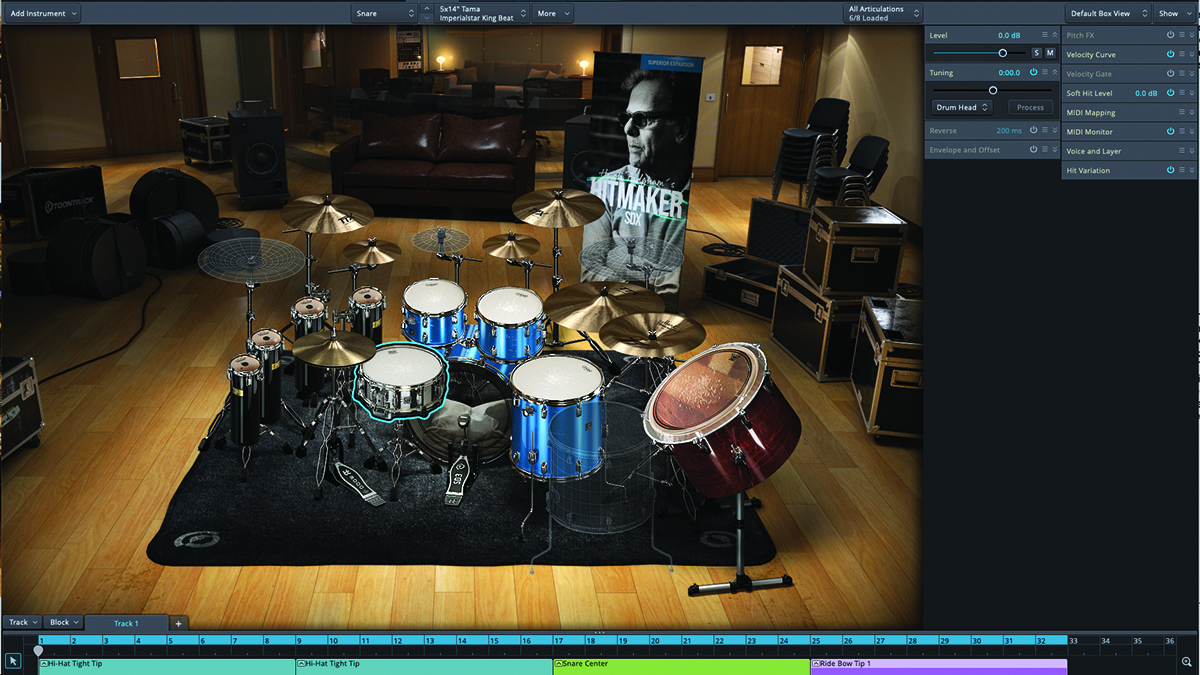Select the arrow pointer tool in timeline

point(13,662)
